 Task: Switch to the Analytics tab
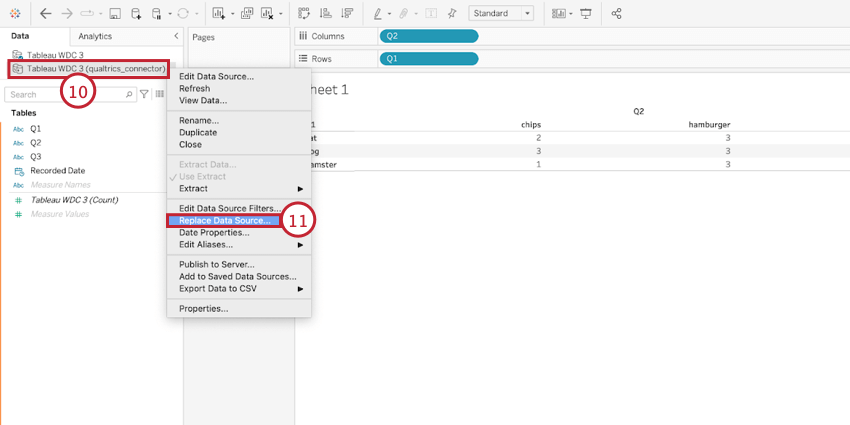pyautogui.click(x=95, y=36)
